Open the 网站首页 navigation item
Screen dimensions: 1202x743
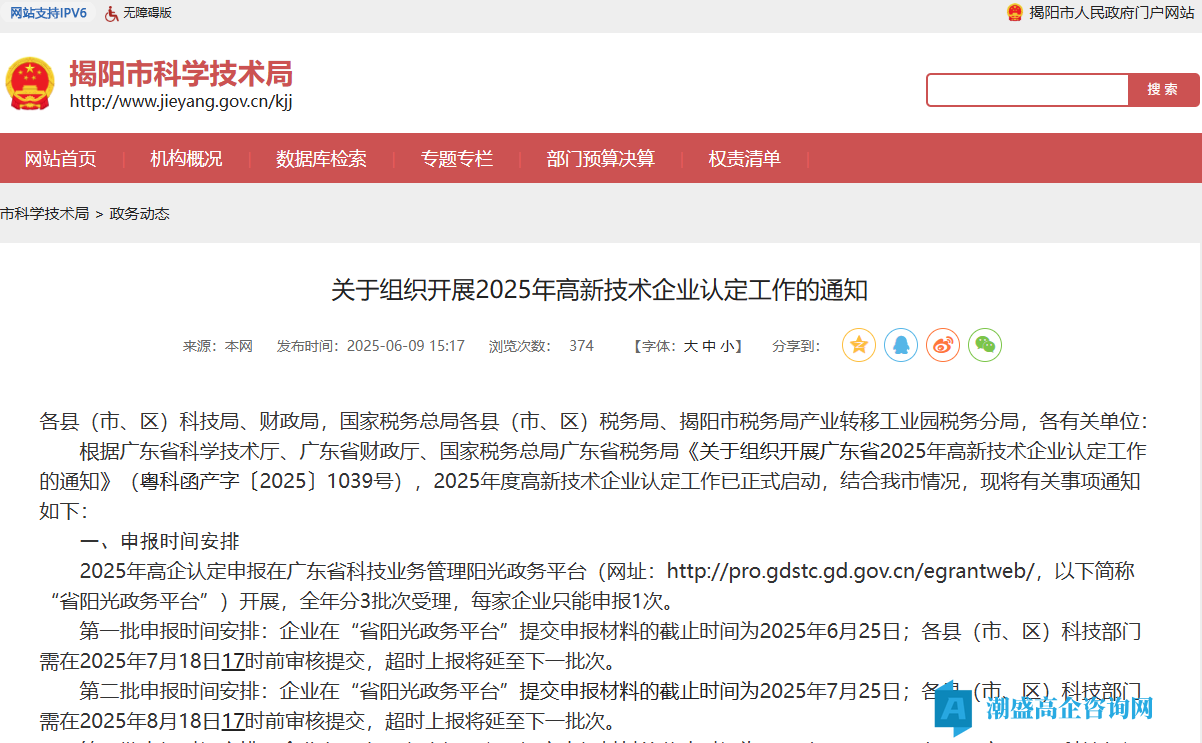(x=61, y=159)
